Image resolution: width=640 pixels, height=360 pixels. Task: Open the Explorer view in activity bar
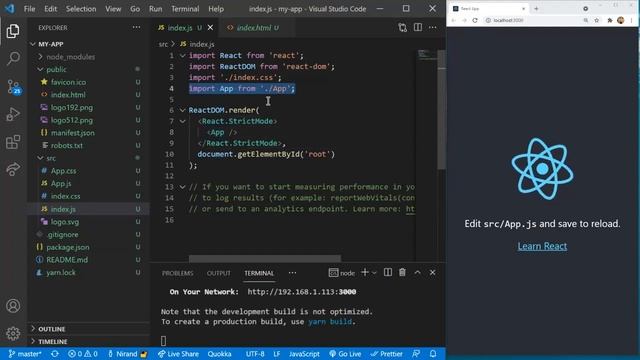(x=13, y=31)
